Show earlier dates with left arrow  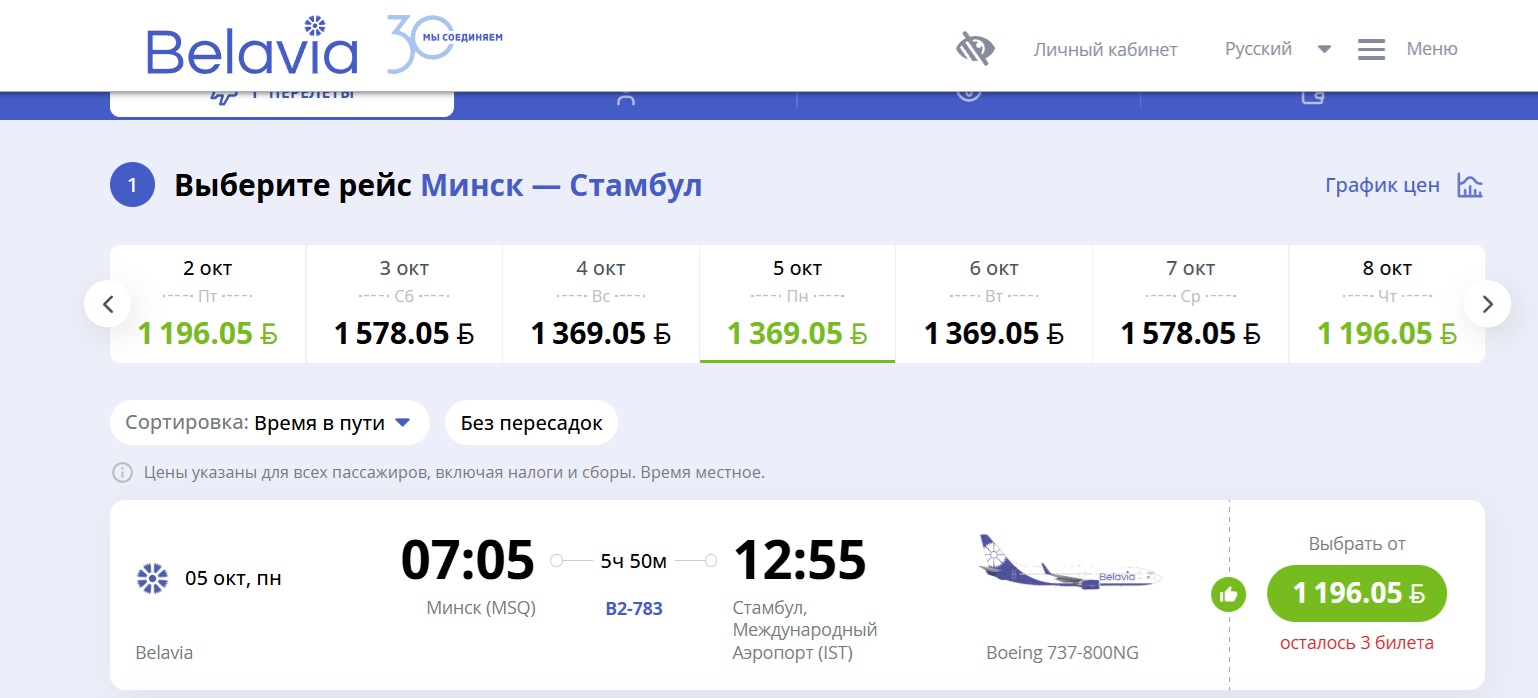tap(108, 304)
